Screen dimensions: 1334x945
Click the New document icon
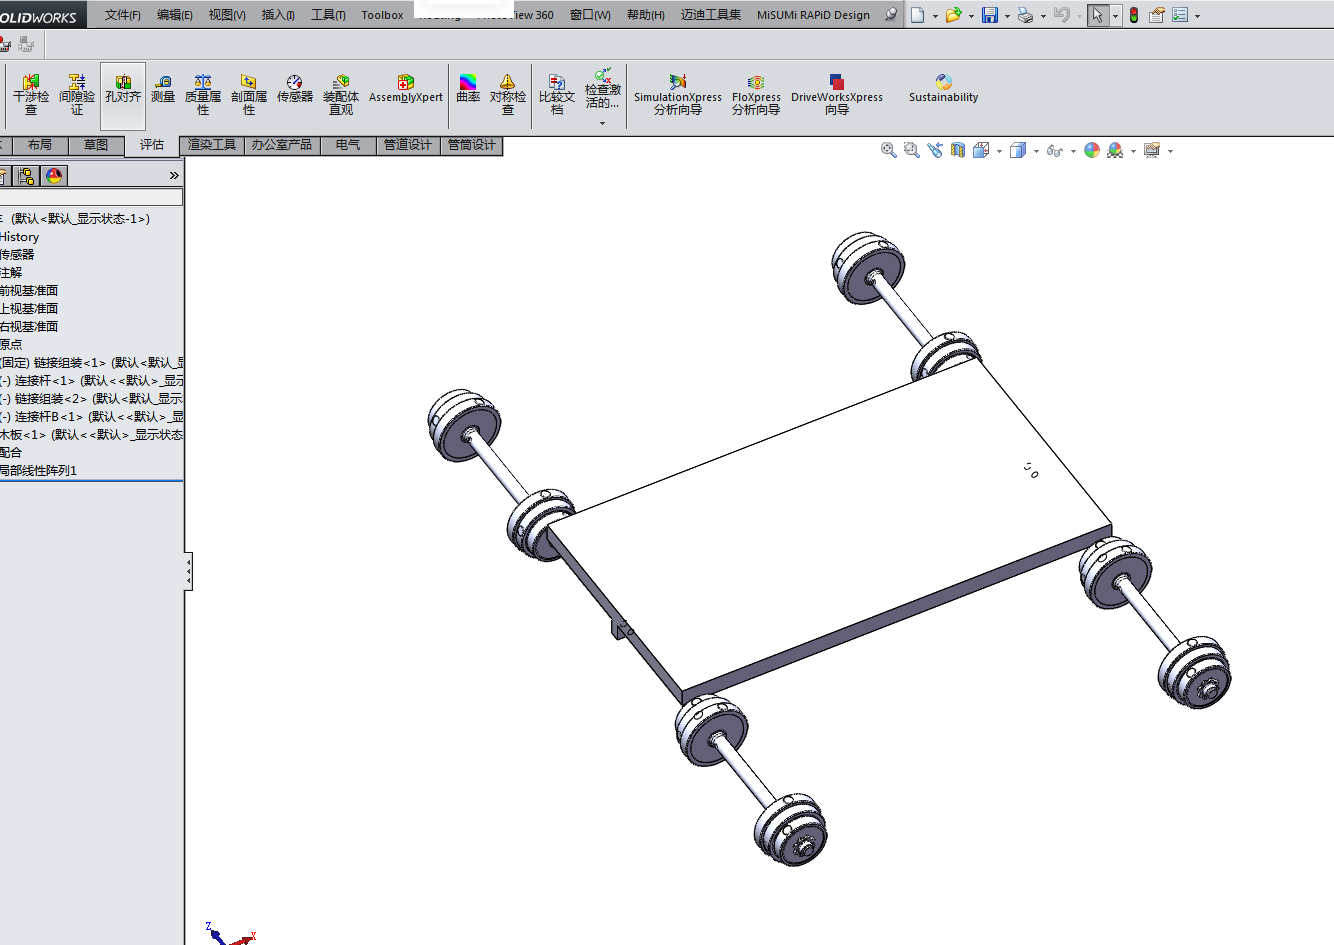[x=917, y=15]
